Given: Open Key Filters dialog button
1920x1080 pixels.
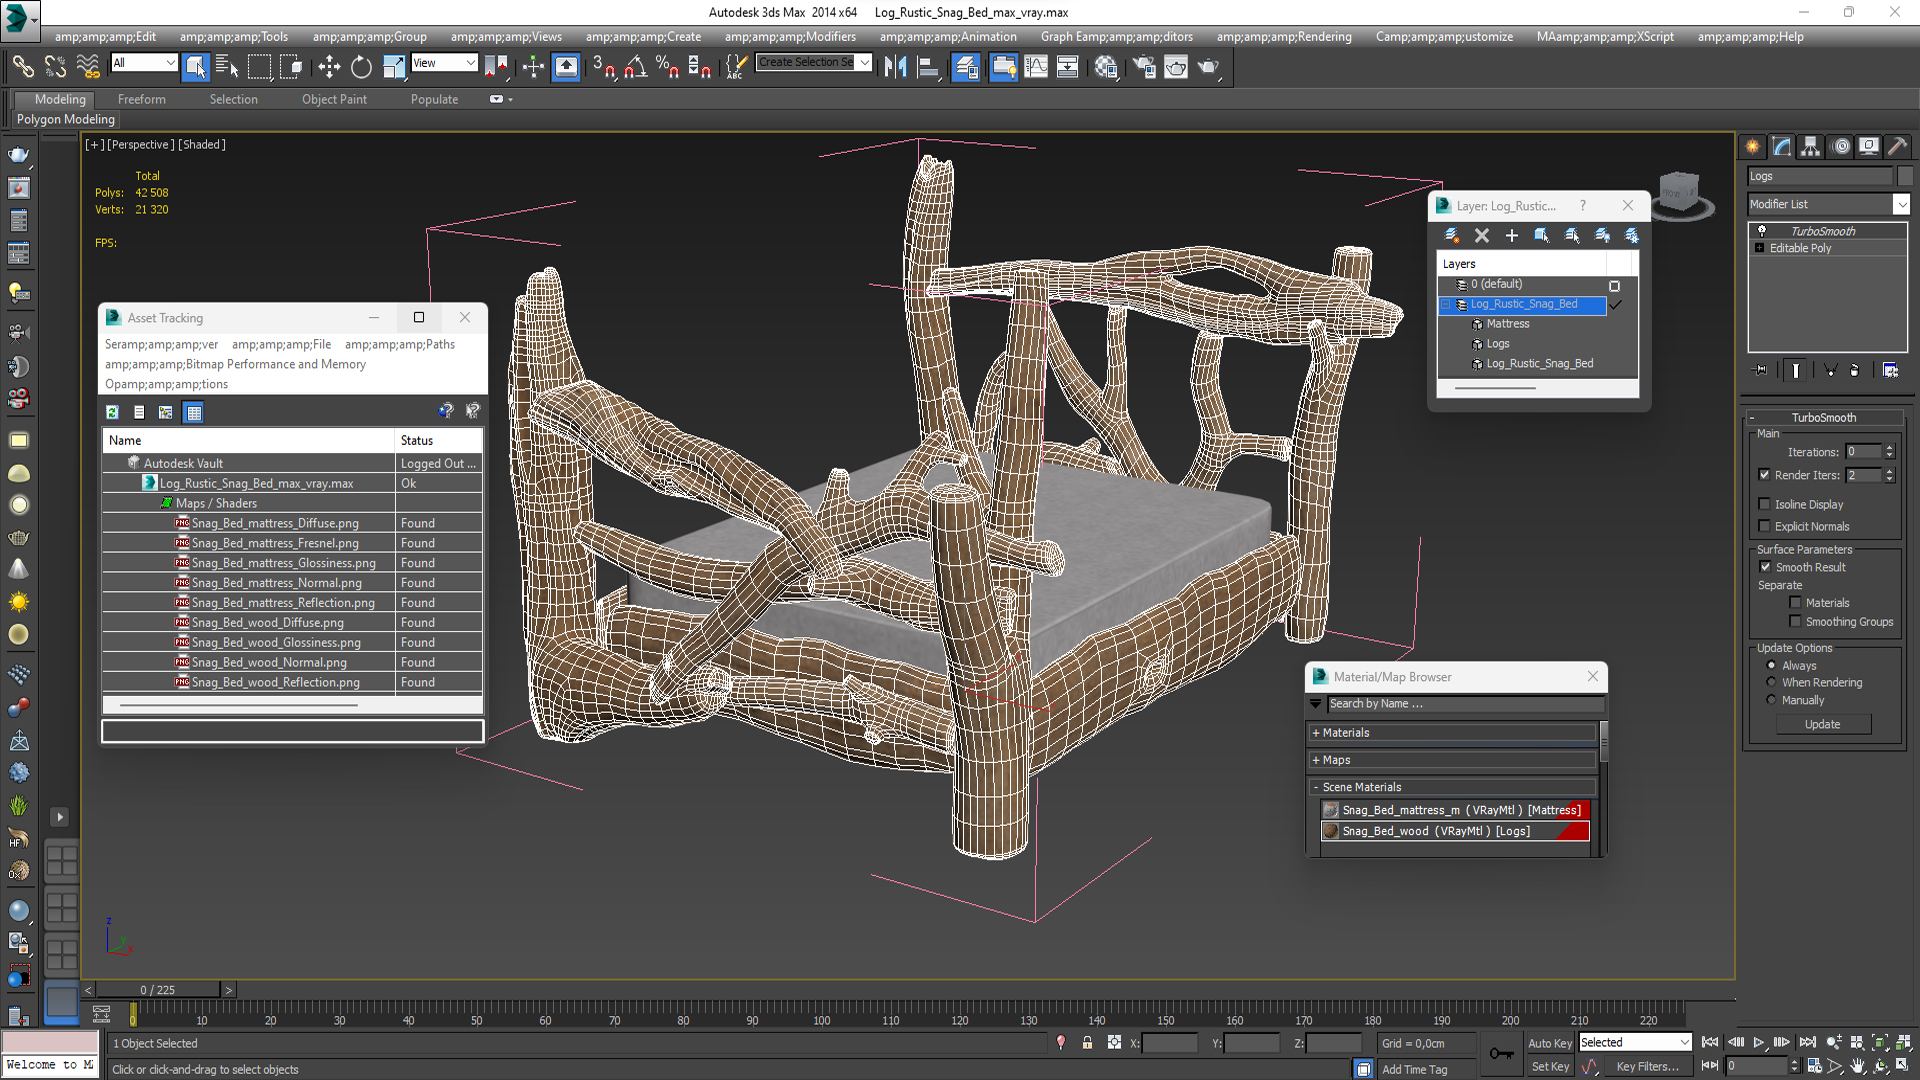Looking at the screenshot, I should click(x=1647, y=1067).
